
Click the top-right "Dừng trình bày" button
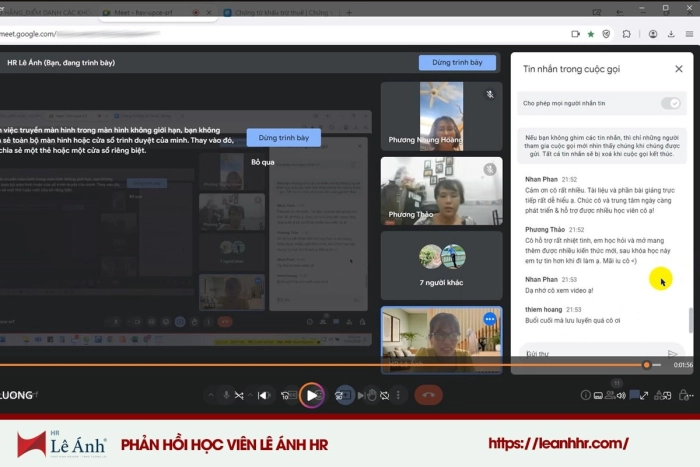(x=456, y=63)
